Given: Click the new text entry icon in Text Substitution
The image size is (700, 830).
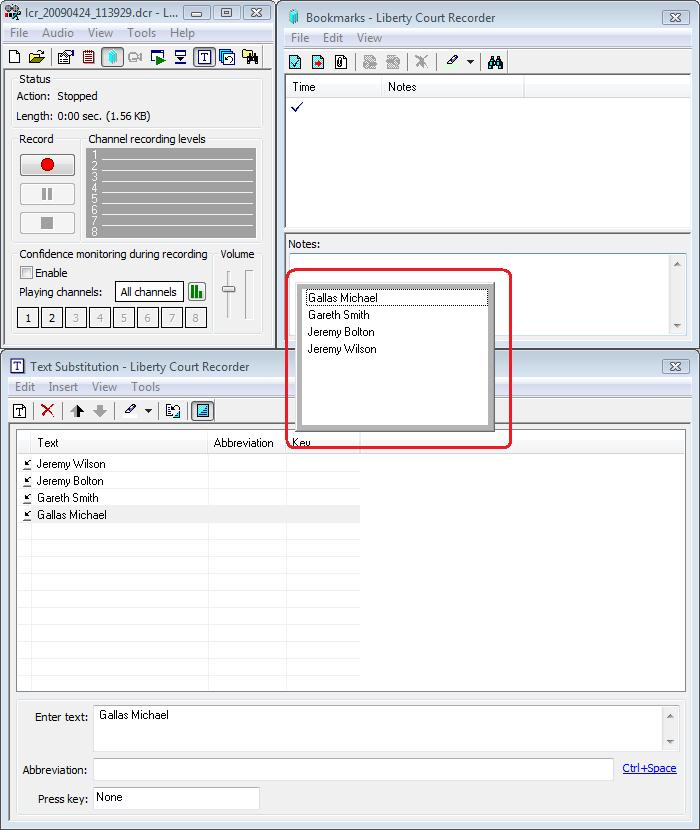Looking at the screenshot, I should click(x=20, y=411).
